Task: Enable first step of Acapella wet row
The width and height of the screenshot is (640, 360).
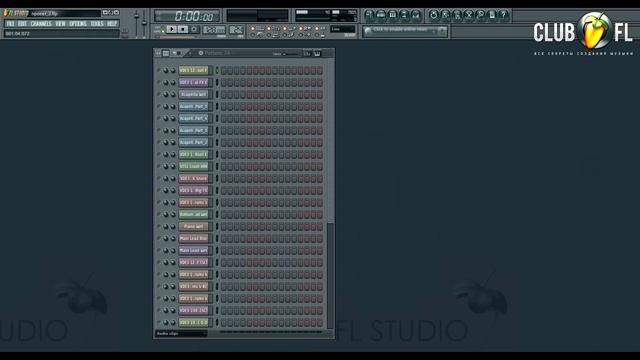Action: (224, 94)
